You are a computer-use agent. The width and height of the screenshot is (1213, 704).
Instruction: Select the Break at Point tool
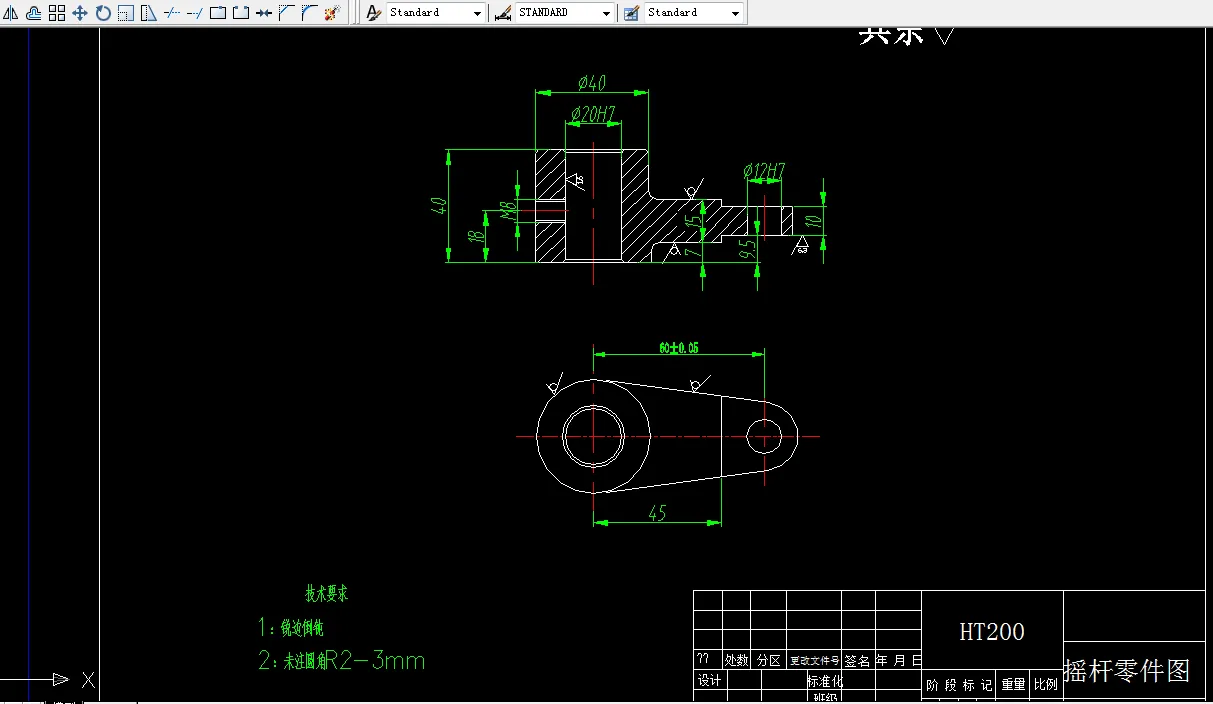[x=217, y=13]
